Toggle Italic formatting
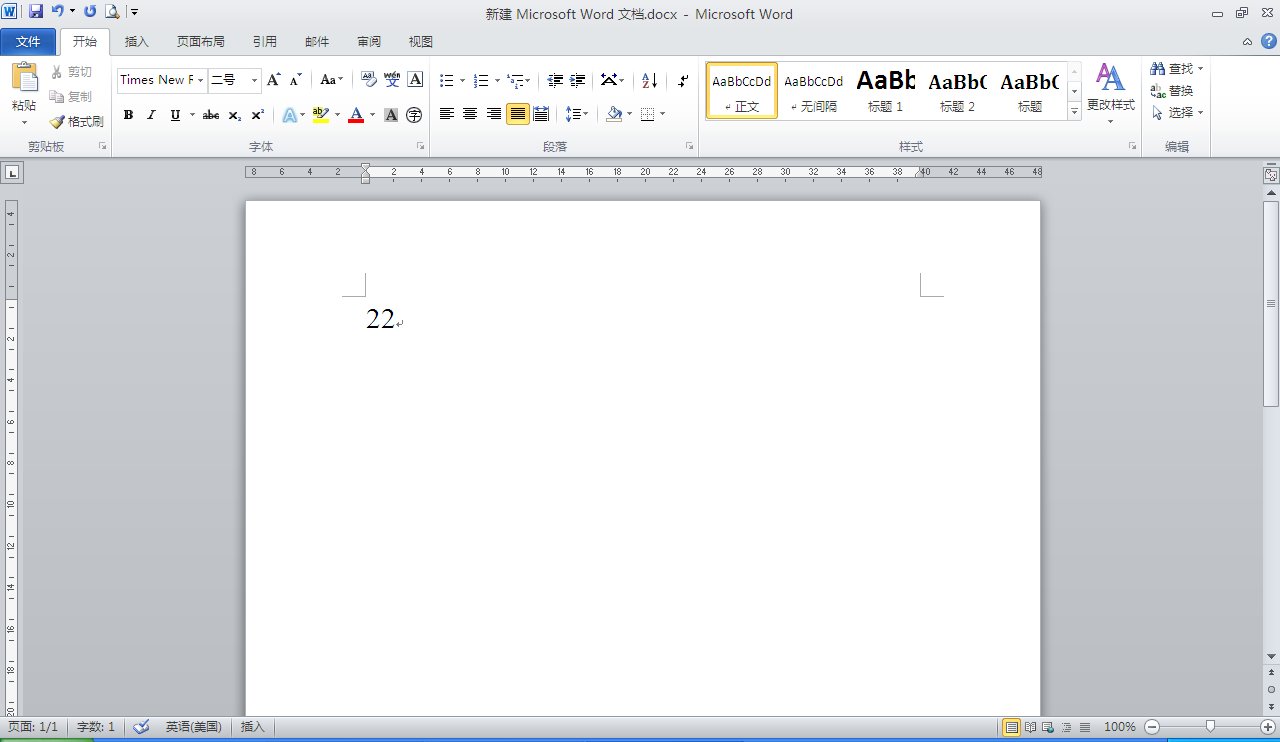The width and height of the screenshot is (1280, 742). pos(151,115)
